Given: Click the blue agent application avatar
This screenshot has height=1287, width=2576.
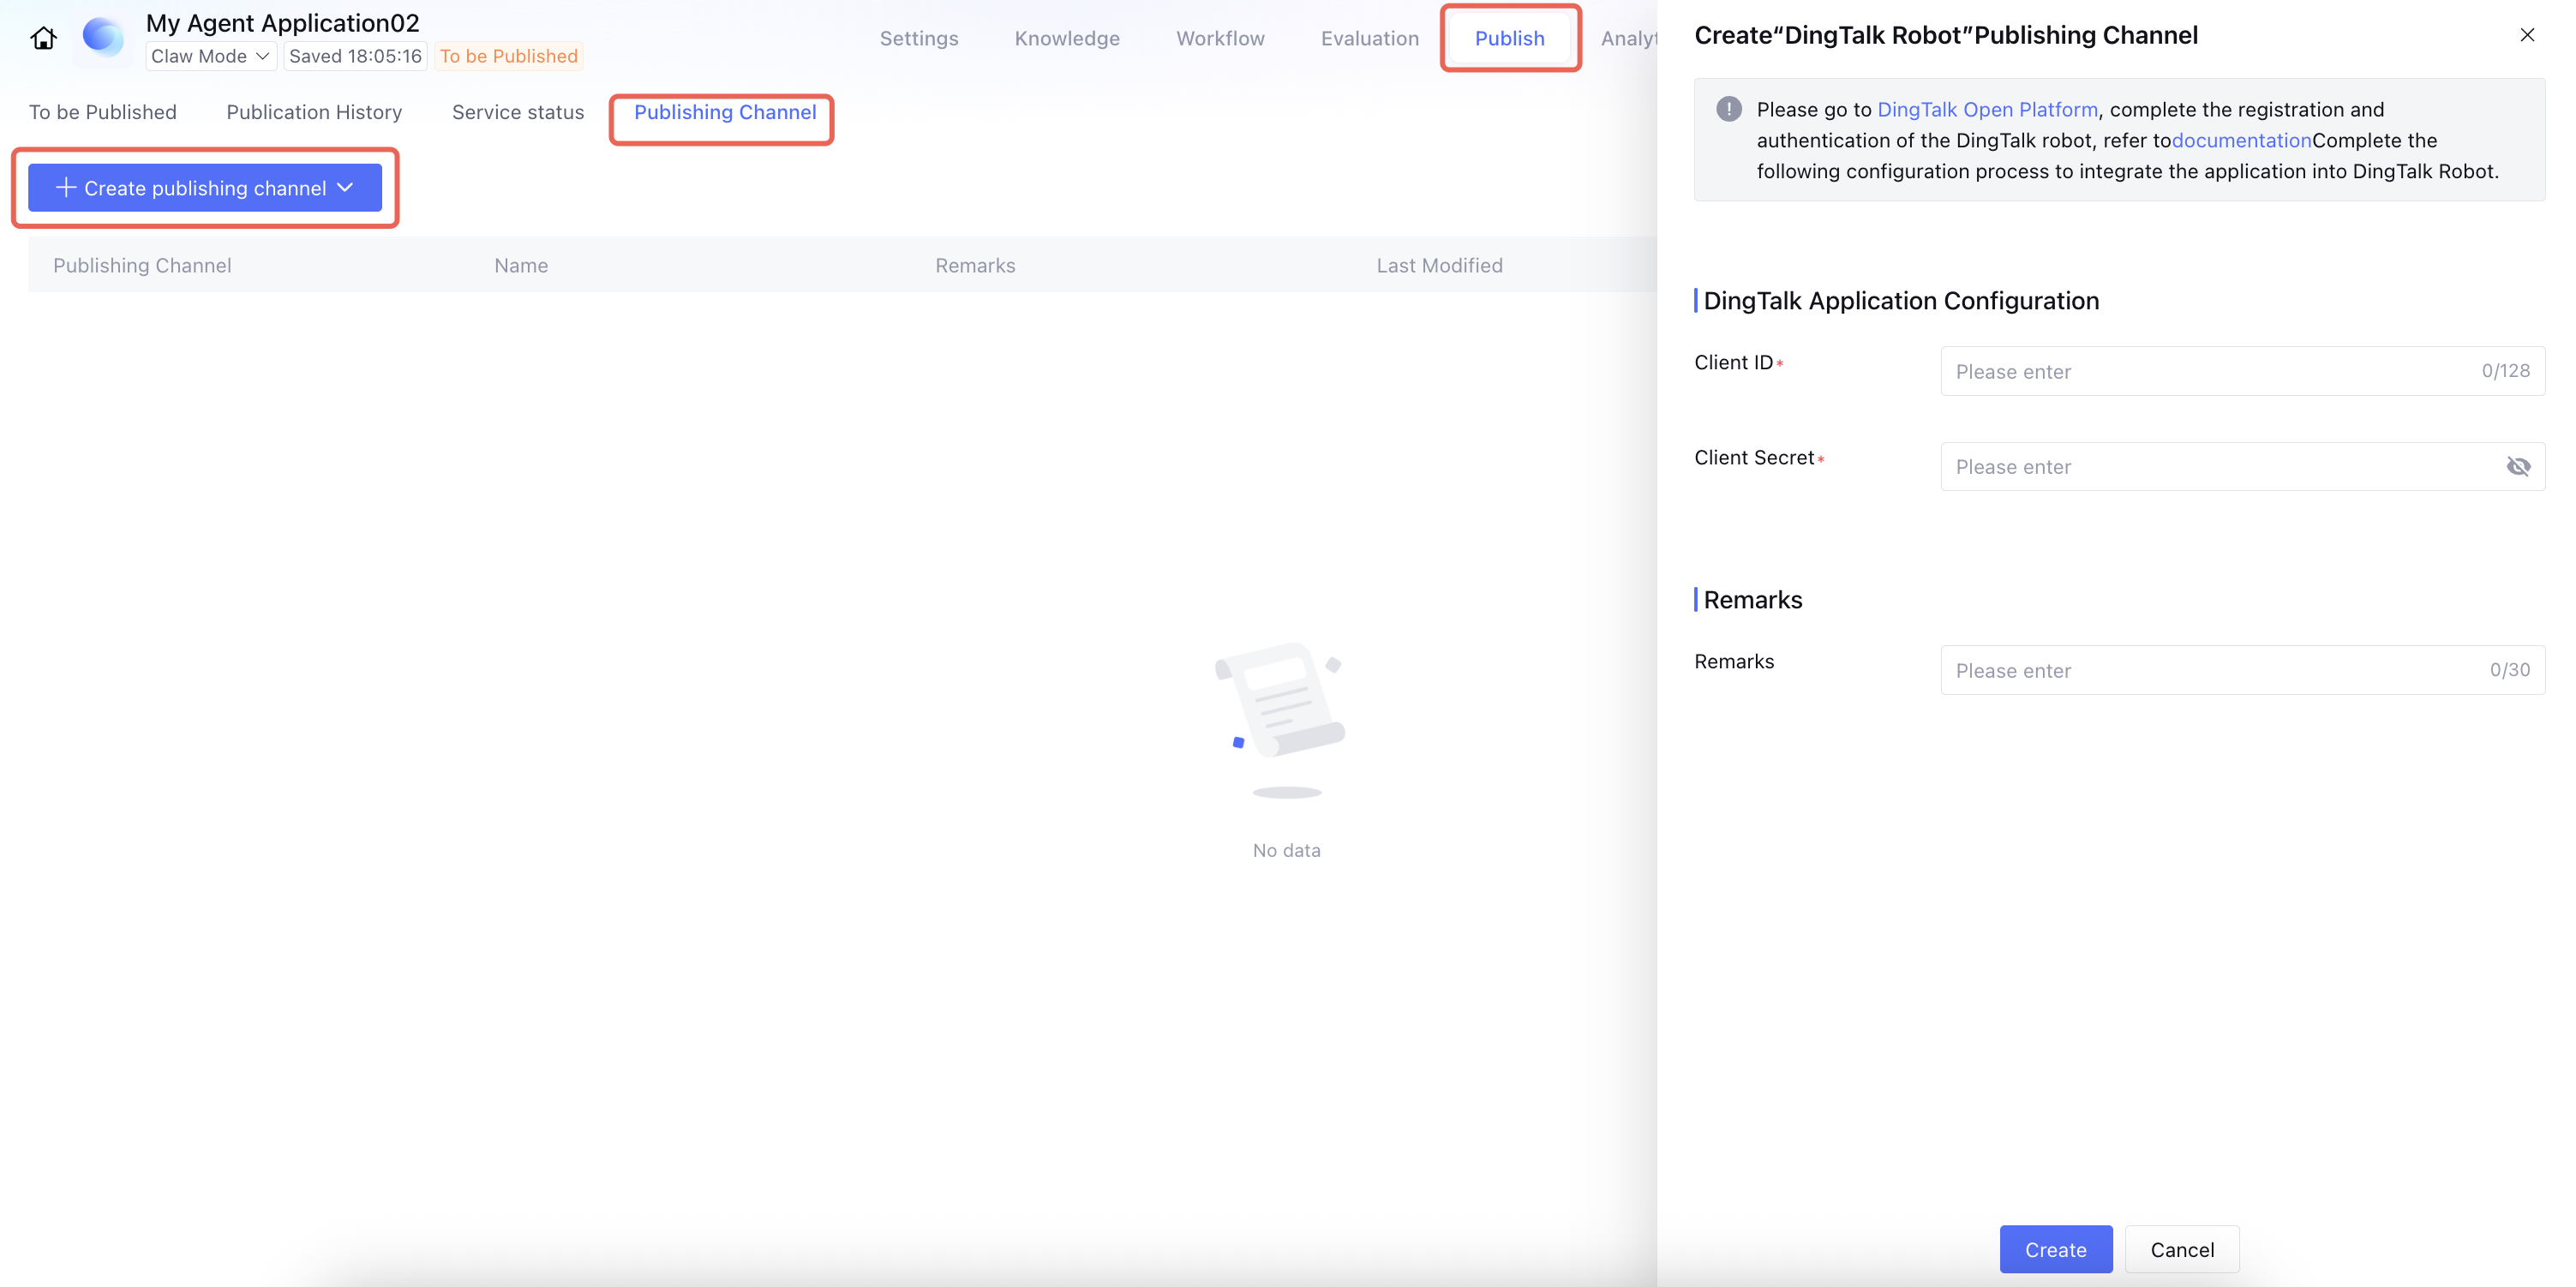Looking at the screenshot, I should 102,38.
